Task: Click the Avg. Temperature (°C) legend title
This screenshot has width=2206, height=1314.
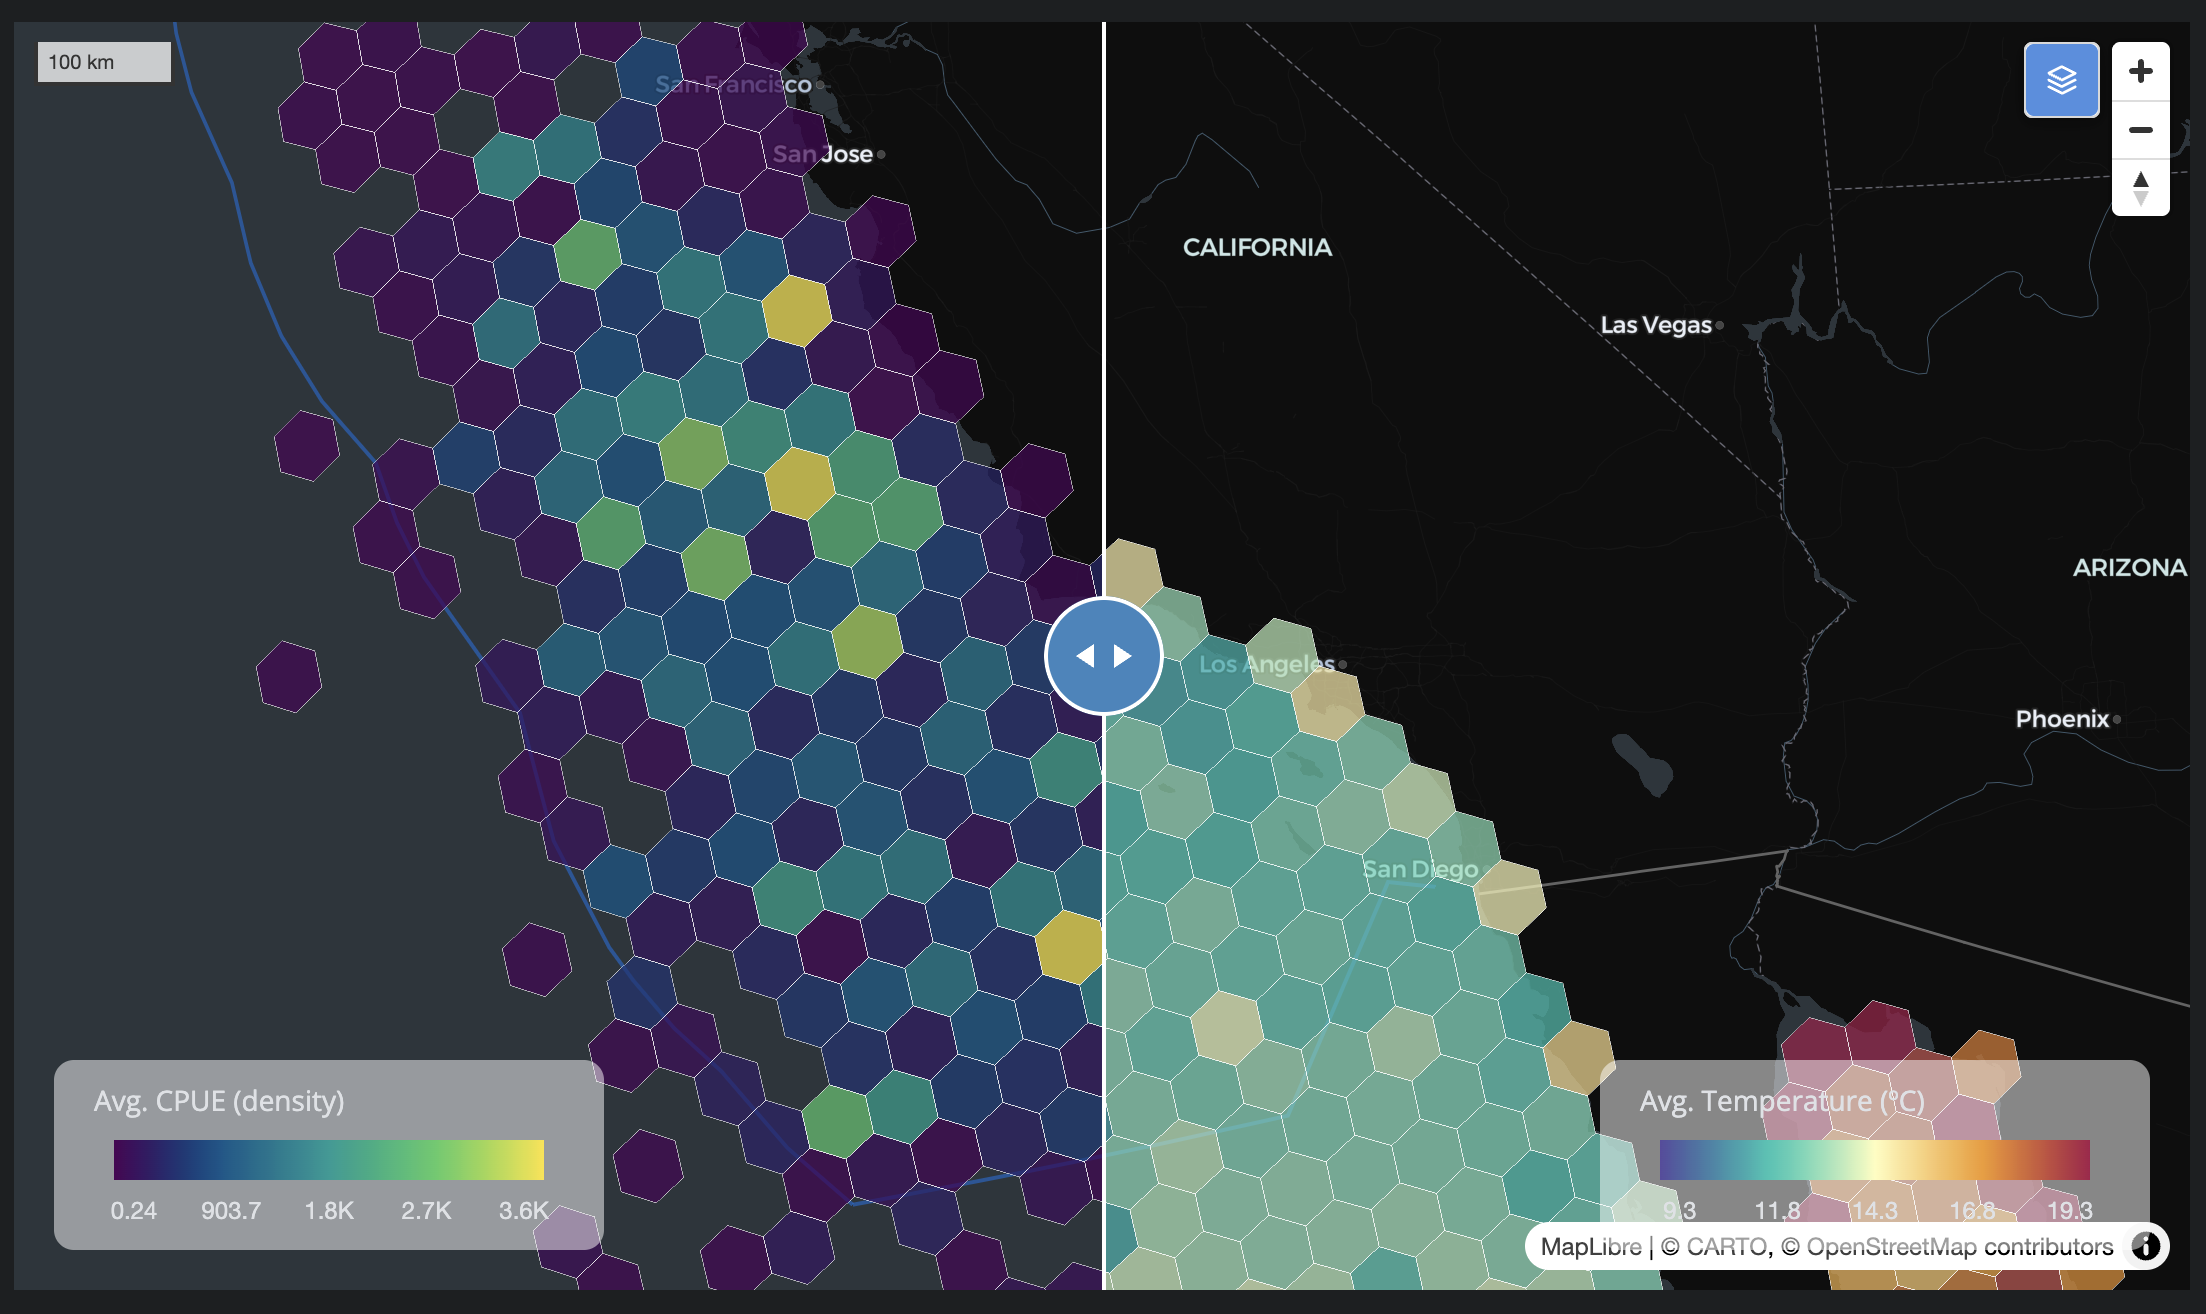Action: point(1782,1101)
